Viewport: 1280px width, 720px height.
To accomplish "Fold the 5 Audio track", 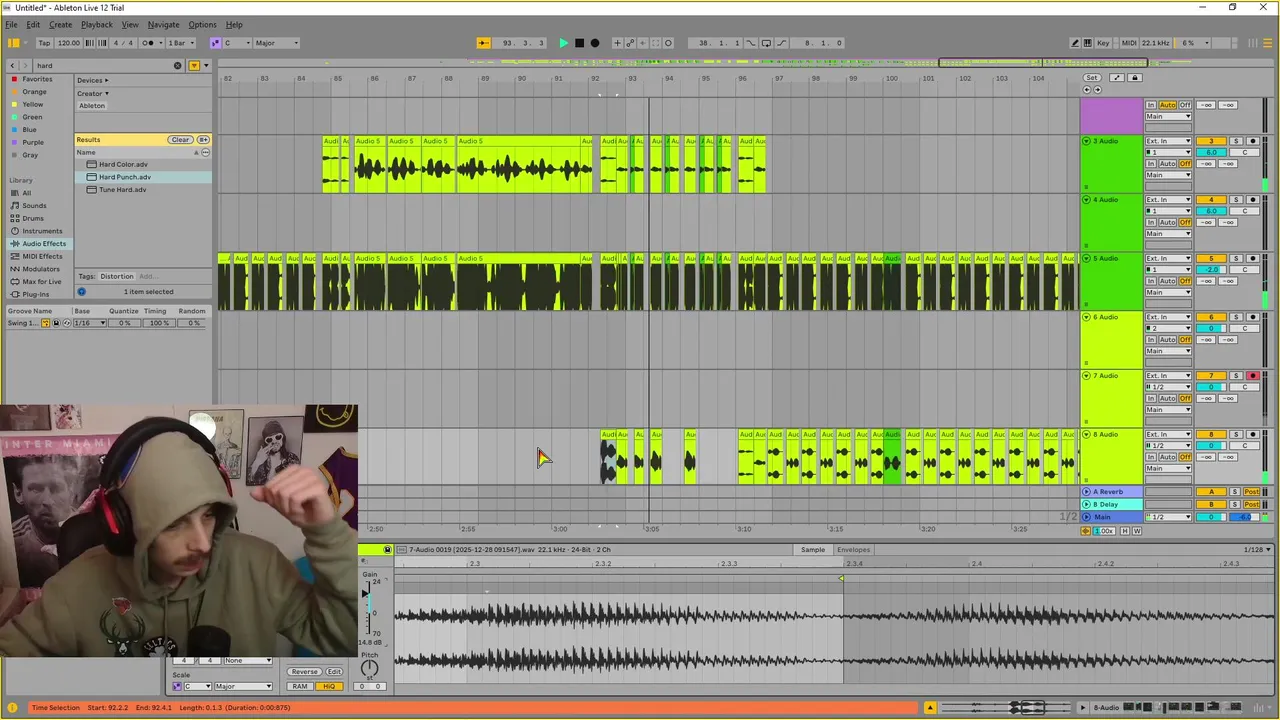I will pos(1086,258).
